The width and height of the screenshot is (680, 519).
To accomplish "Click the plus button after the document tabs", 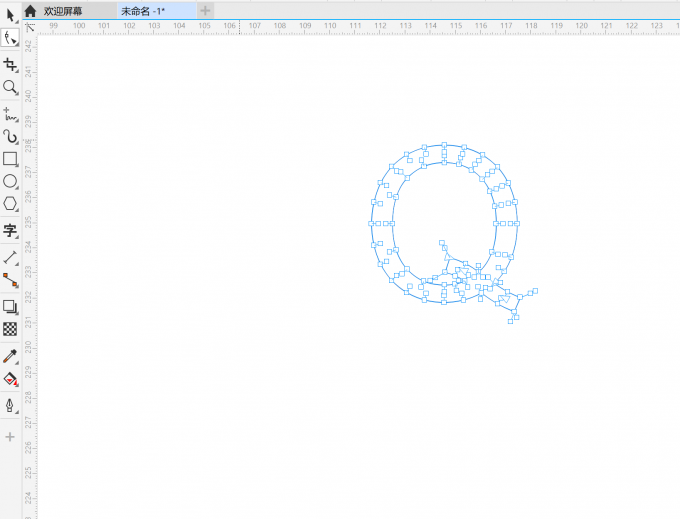I will pos(205,10).
